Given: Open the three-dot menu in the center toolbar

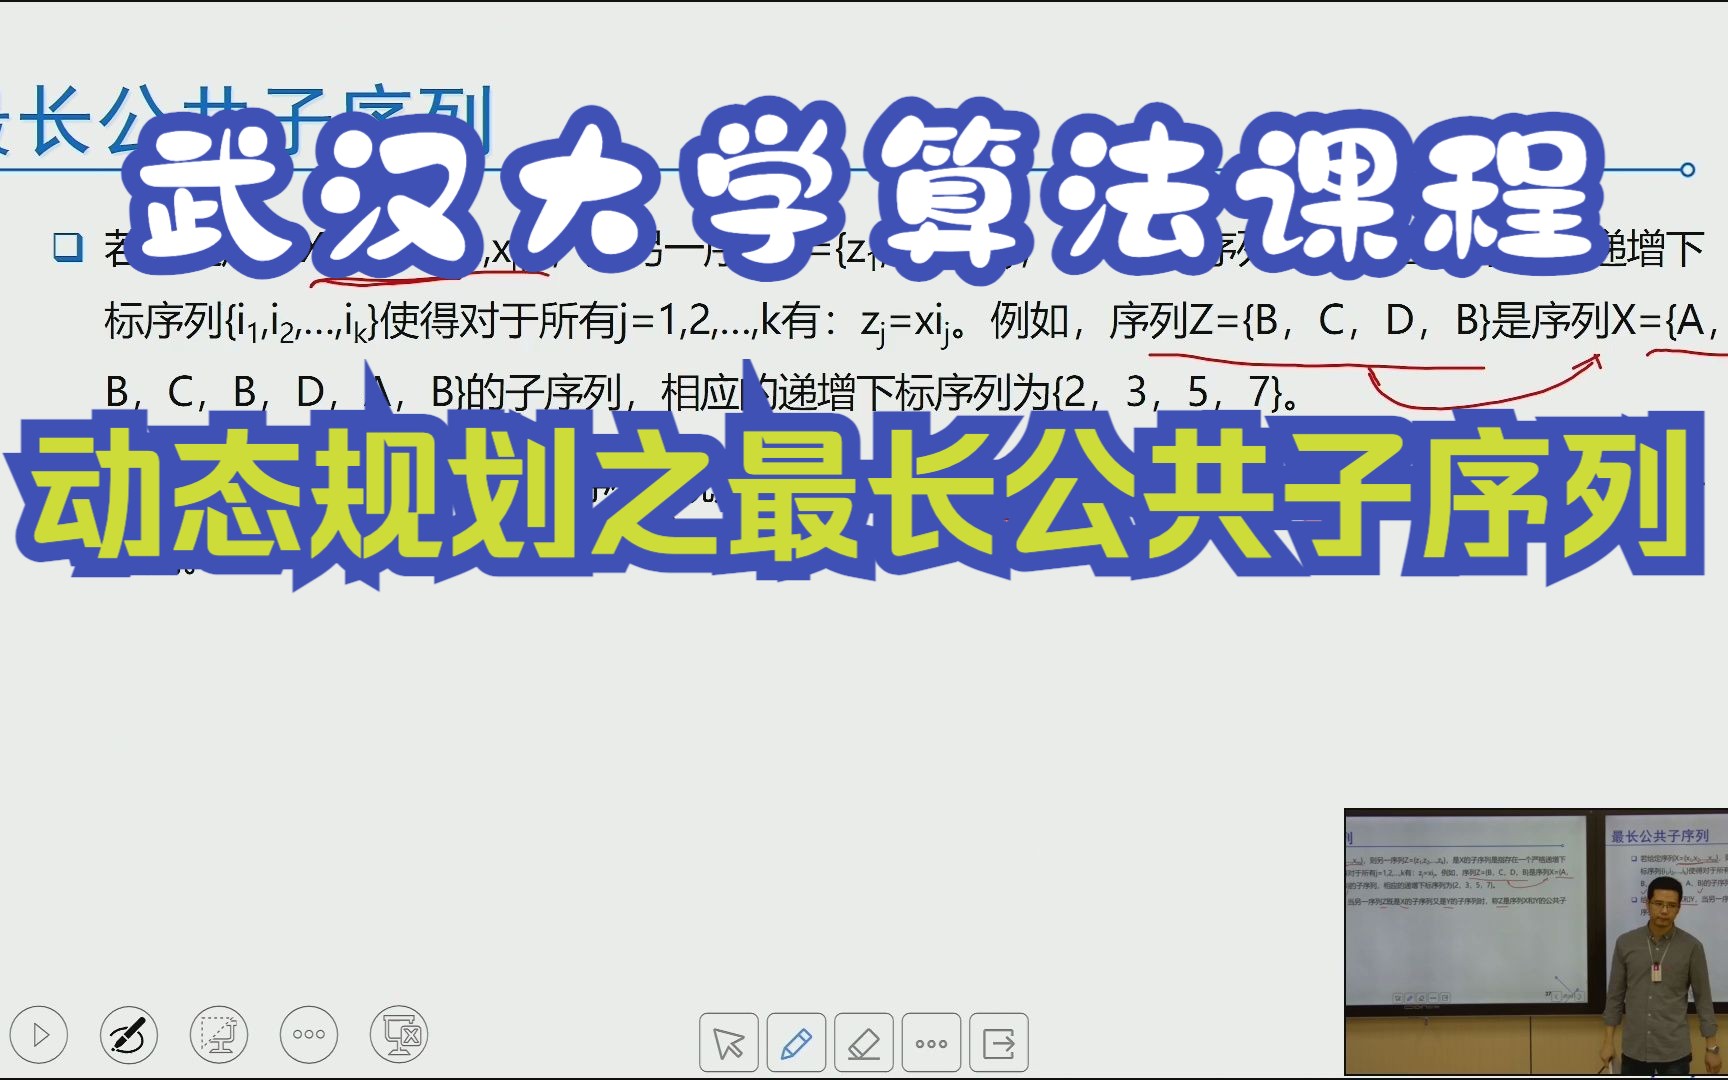Looking at the screenshot, I should point(931,1043).
